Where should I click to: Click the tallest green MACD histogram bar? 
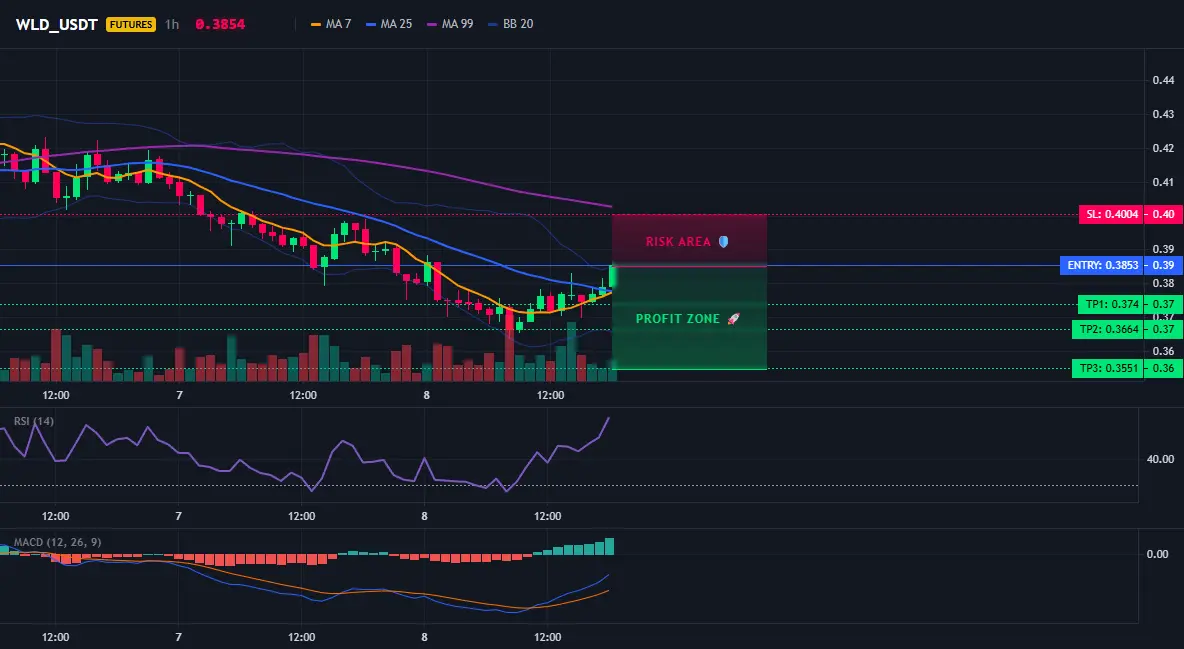tap(609, 547)
